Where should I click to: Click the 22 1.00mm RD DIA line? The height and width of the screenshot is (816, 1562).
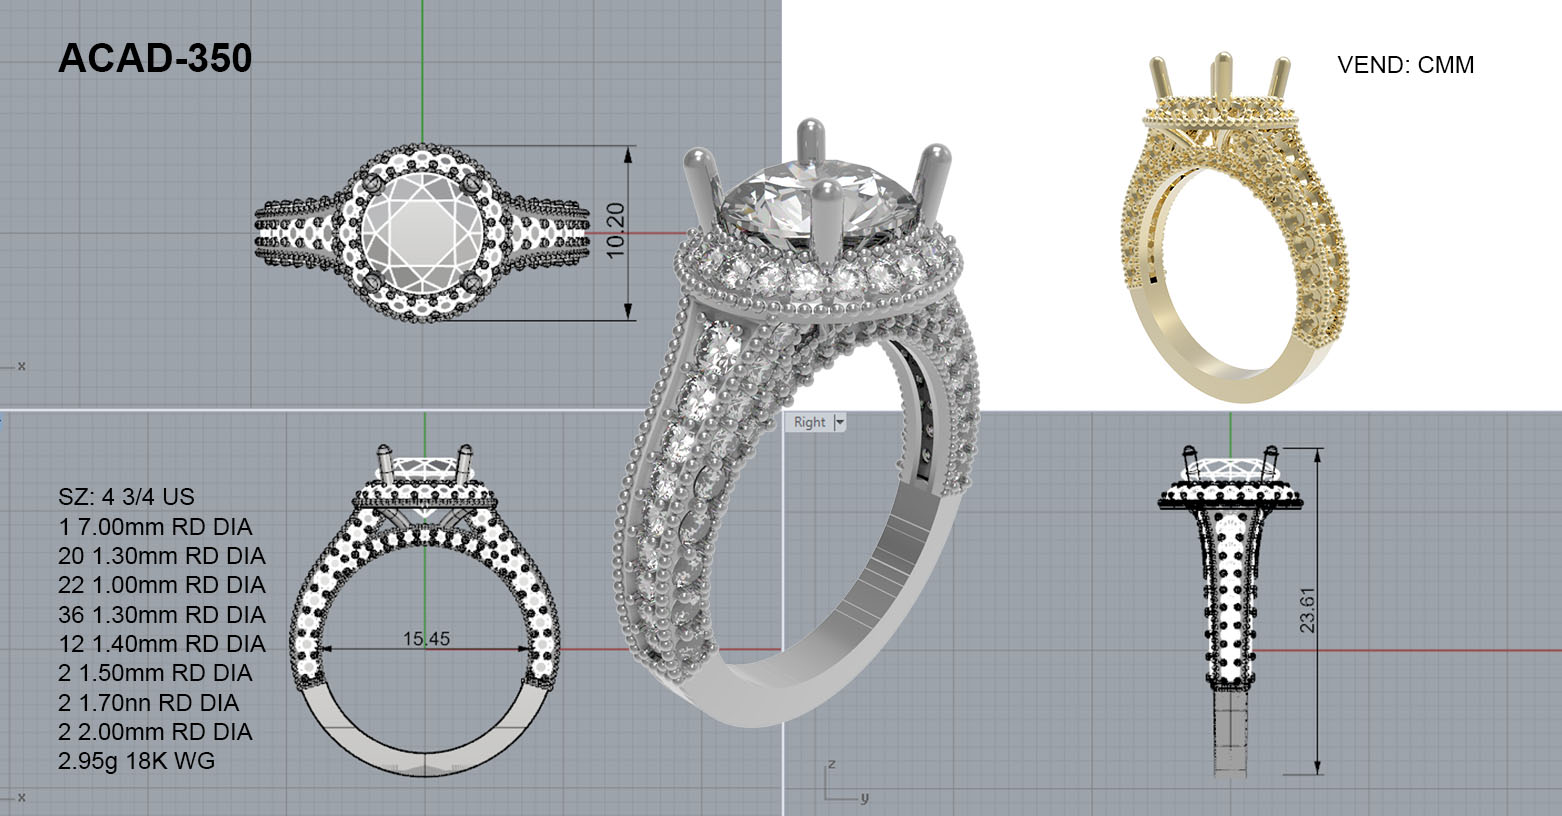162,584
